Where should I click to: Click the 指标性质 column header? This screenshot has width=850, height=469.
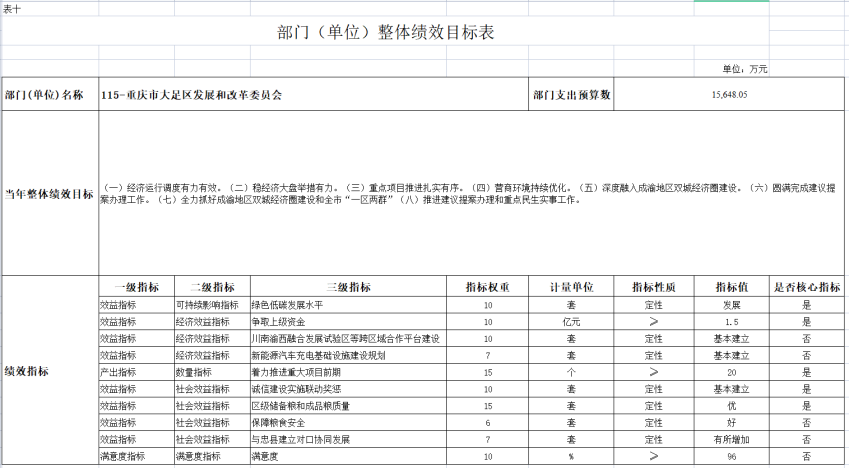coord(654,287)
